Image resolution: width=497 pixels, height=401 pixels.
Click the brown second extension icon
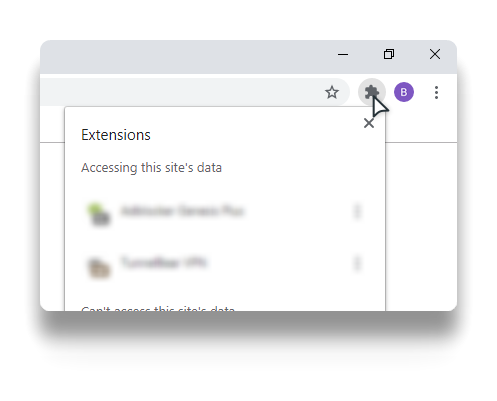click(99, 267)
